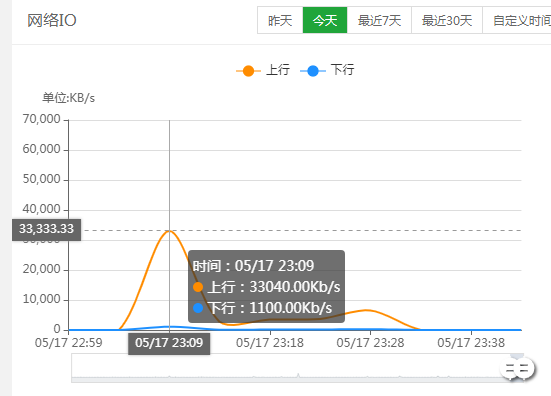
Task: Switch to the 最近30天 tab
Action: tap(447, 20)
